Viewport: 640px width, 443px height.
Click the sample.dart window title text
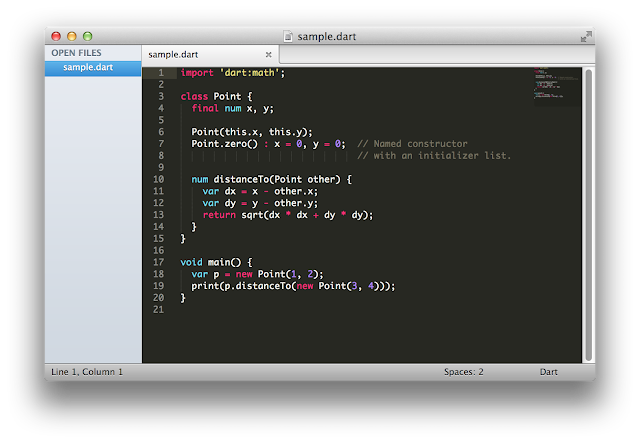(x=327, y=37)
